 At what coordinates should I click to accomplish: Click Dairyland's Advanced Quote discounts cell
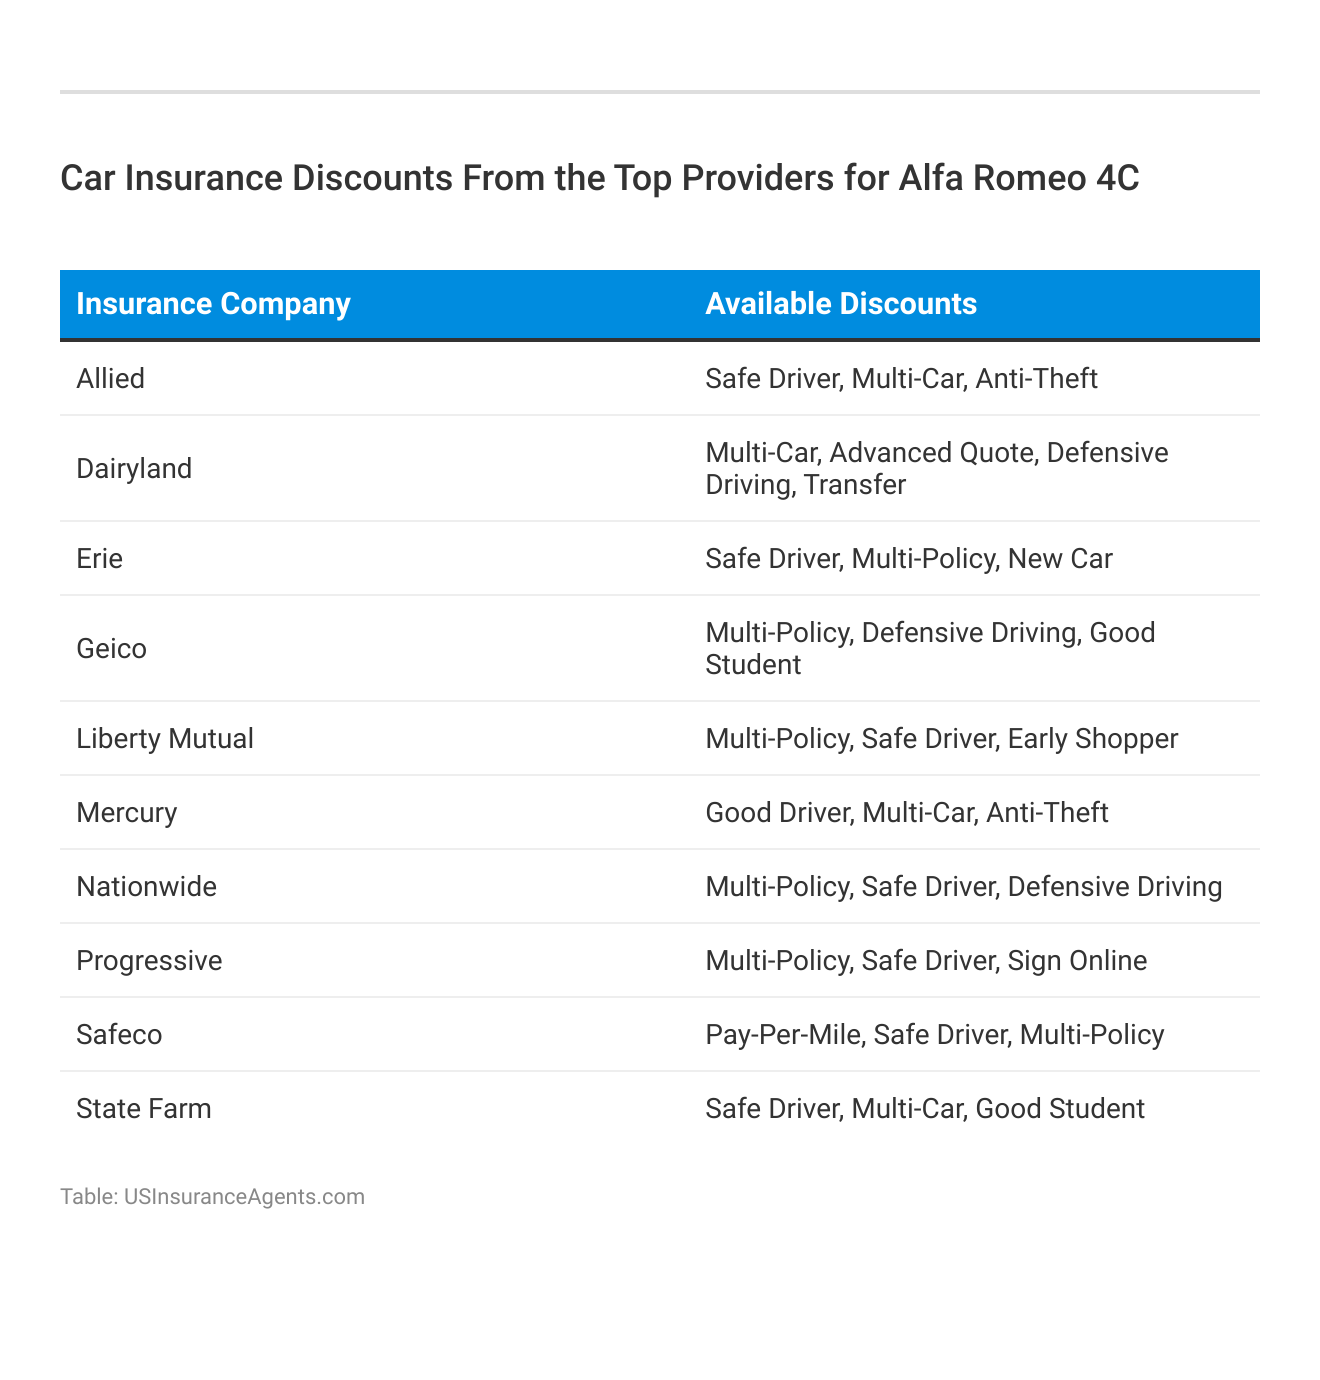(x=936, y=469)
